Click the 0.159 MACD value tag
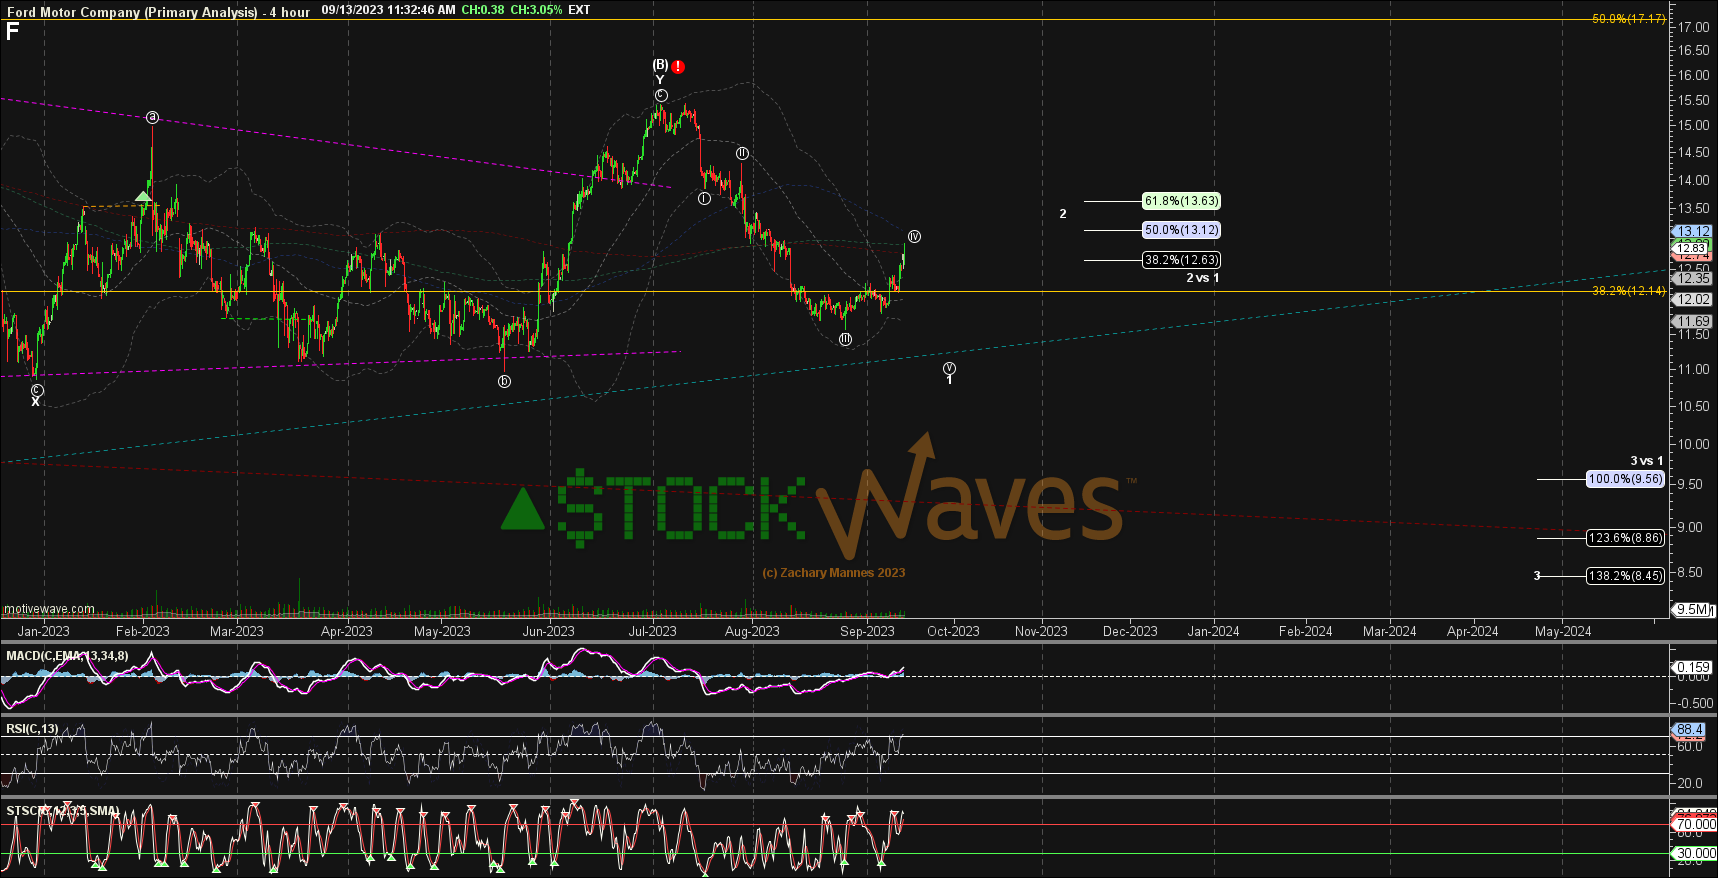Image resolution: width=1718 pixels, height=878 pixels. (1693, 667)
